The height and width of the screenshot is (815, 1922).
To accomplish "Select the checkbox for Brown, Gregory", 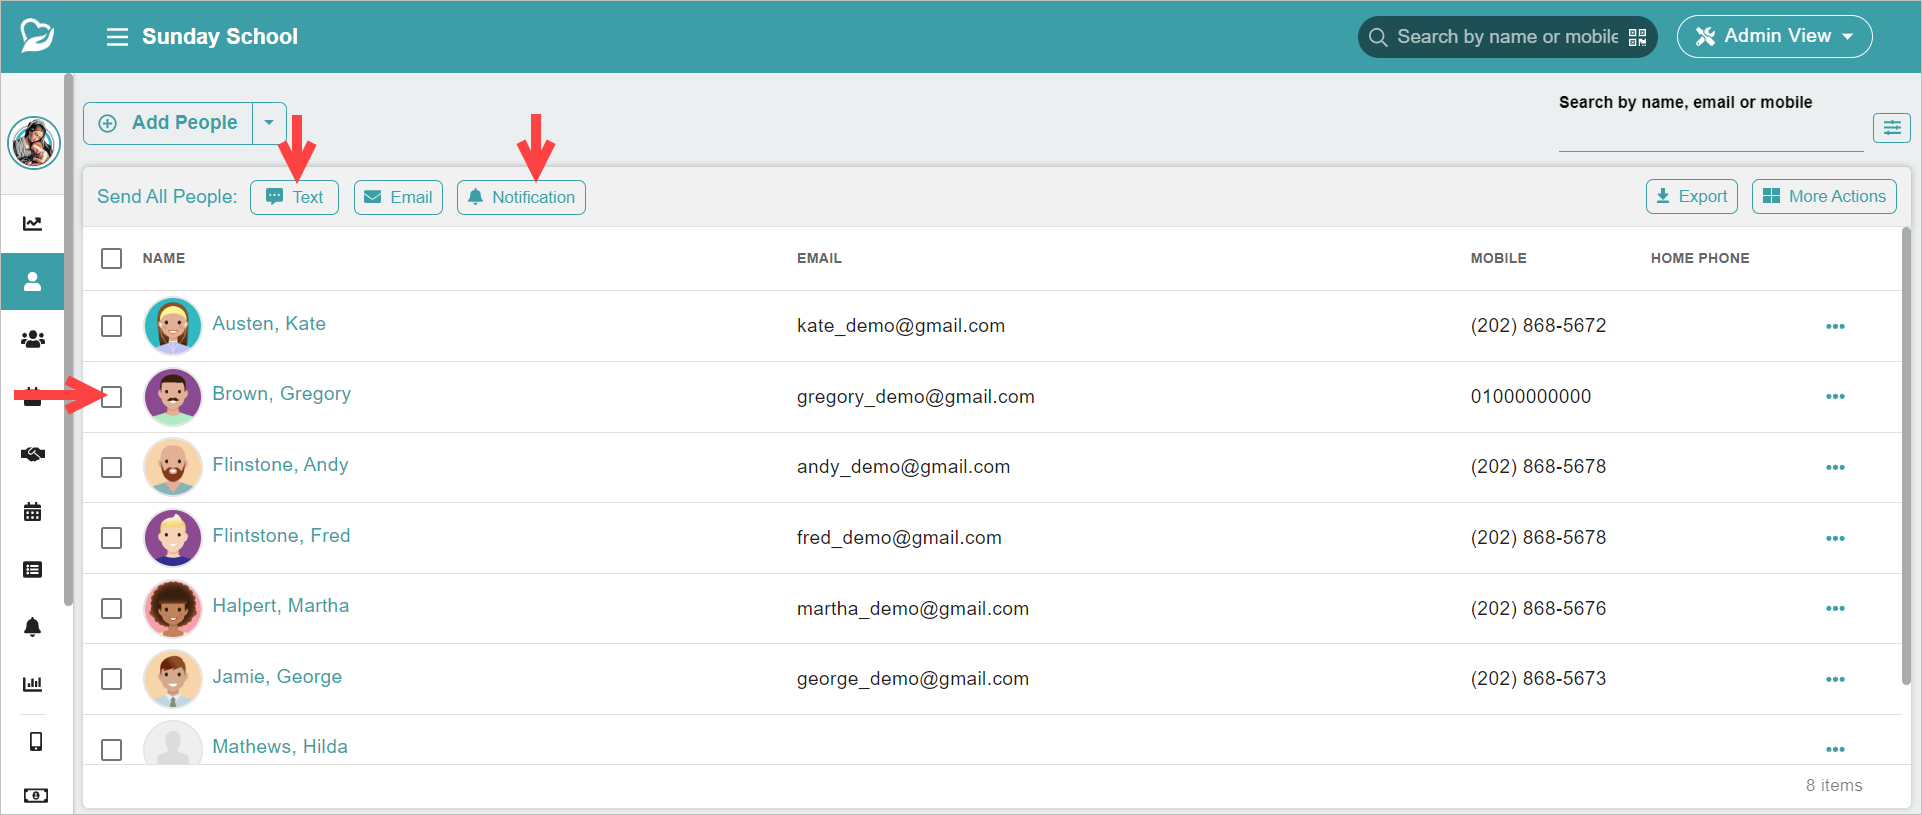I will tap(112, 397).
